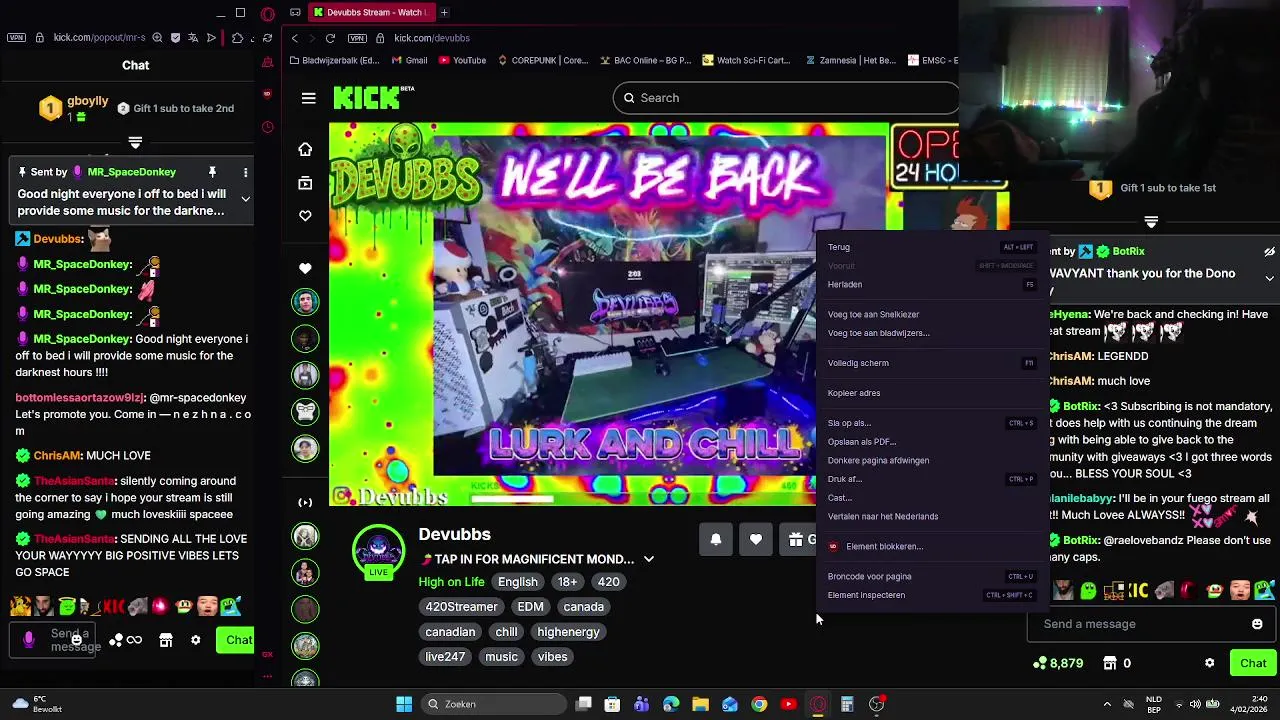Open the emoji picker in right chat input
Image resolution: width=1280 pixels, height=720 pixels.
coord(1257,624)
